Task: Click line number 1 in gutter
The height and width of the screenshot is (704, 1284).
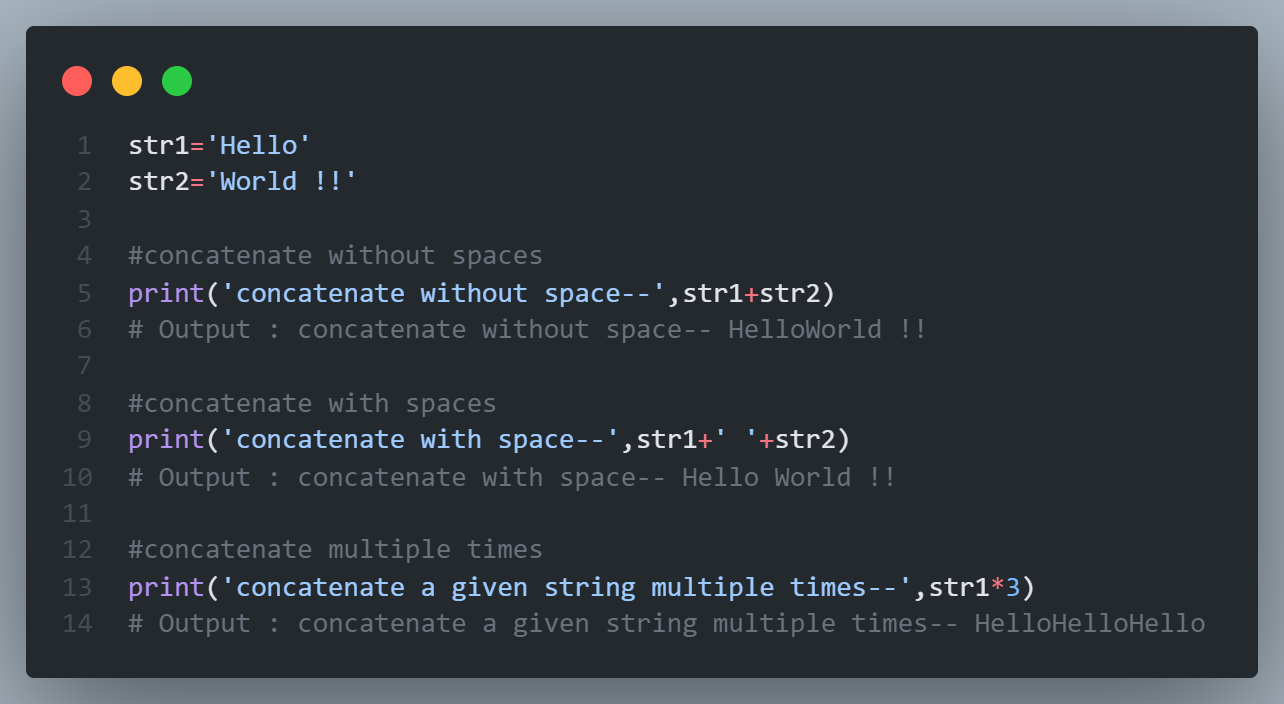Action: (83, 146)
